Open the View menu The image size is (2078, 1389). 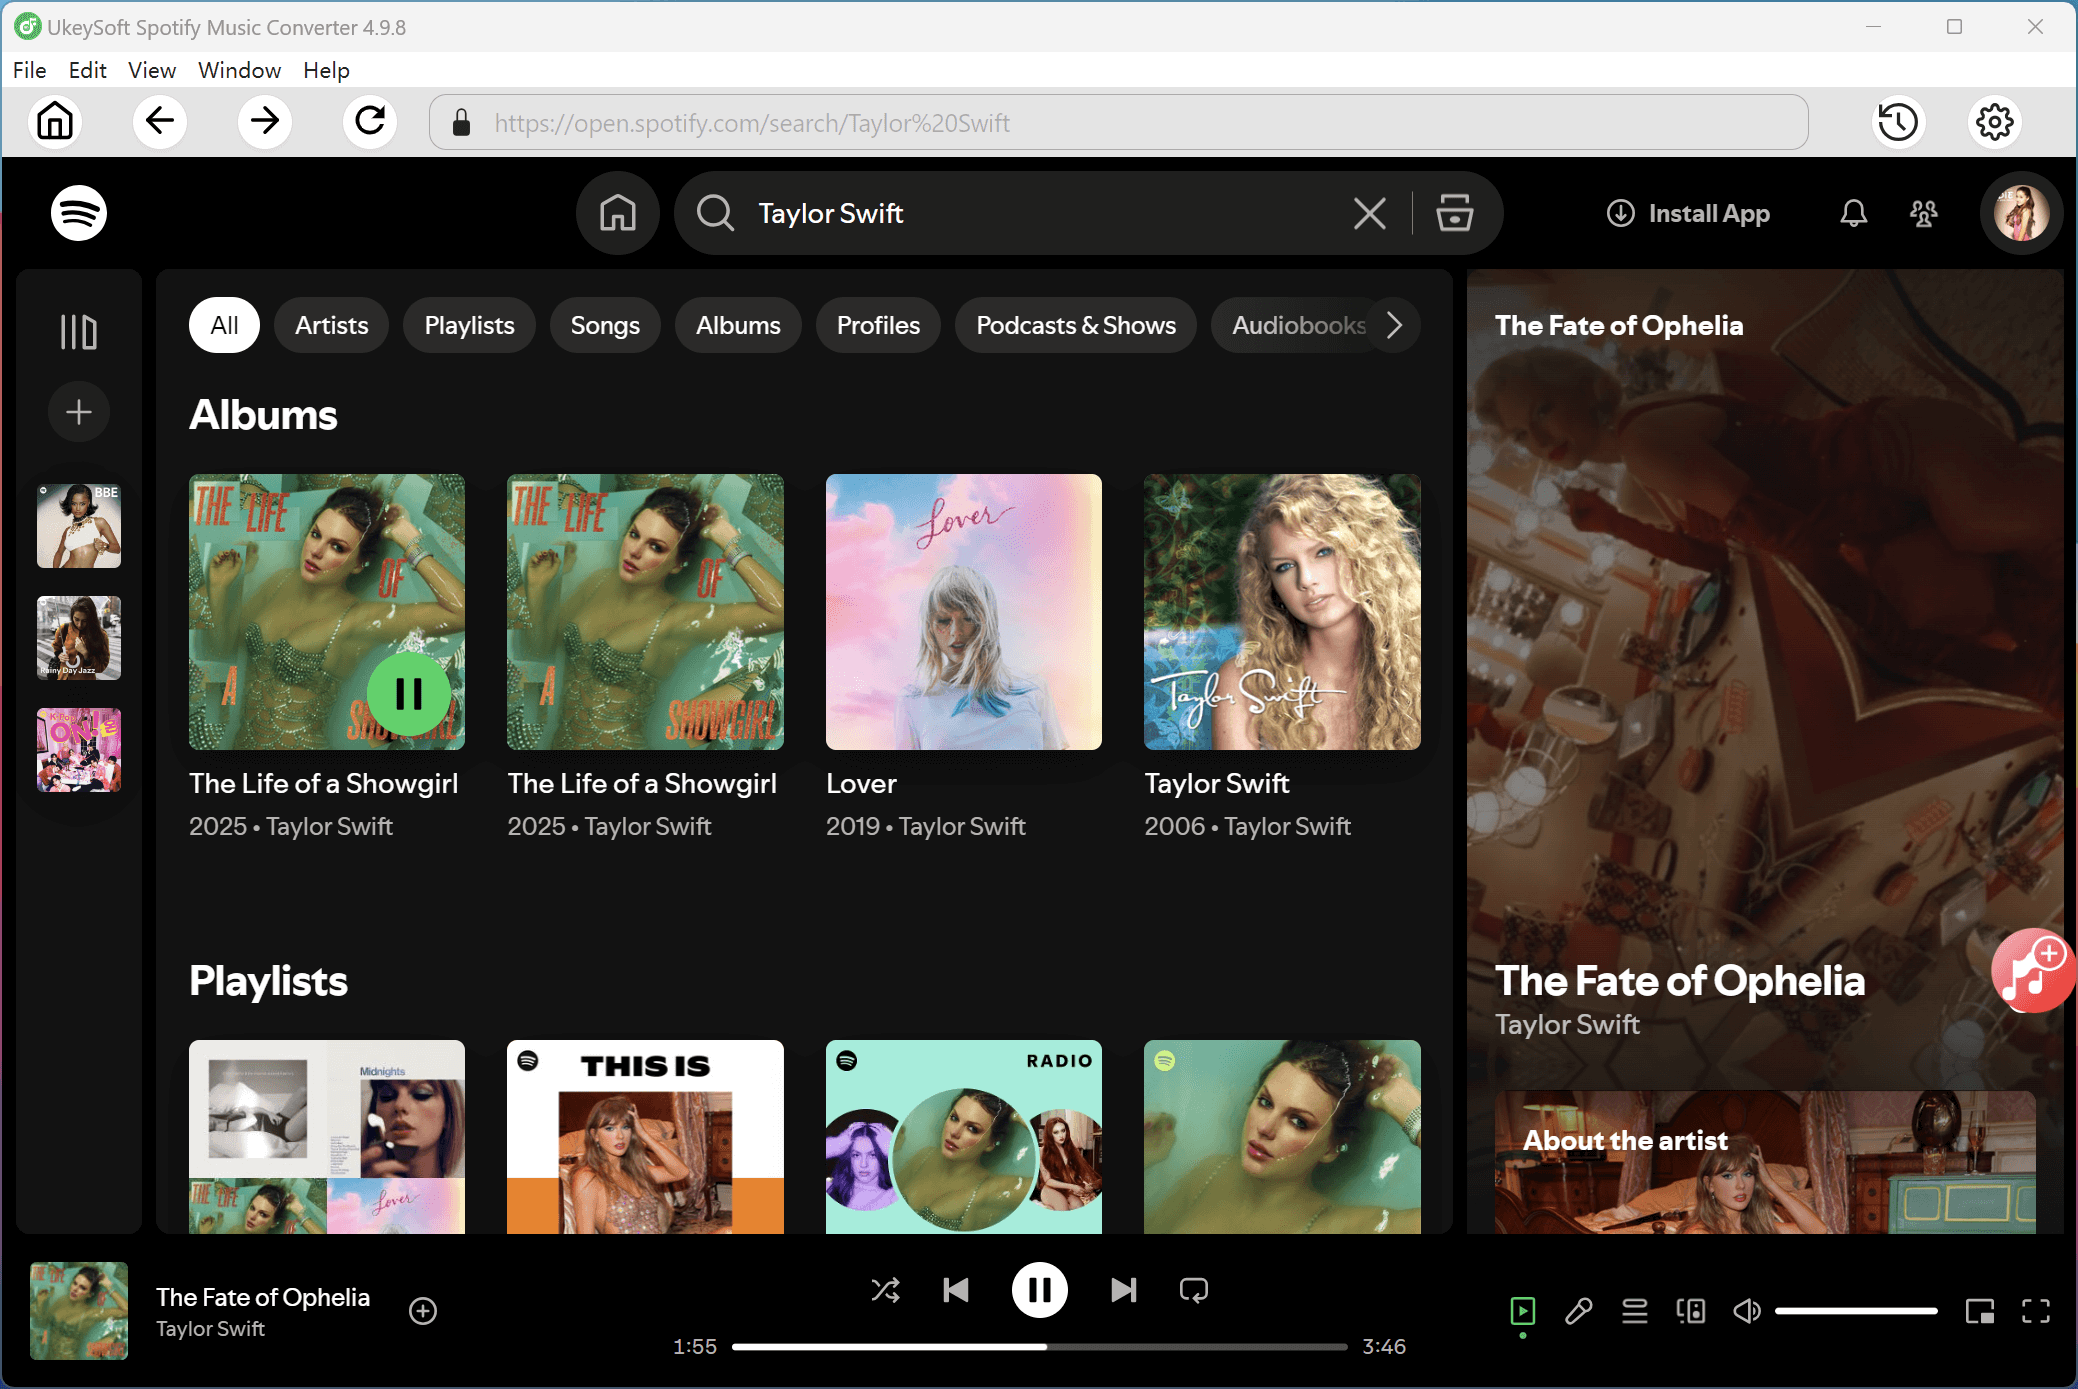pyautogui.click(x=151, y=70)
